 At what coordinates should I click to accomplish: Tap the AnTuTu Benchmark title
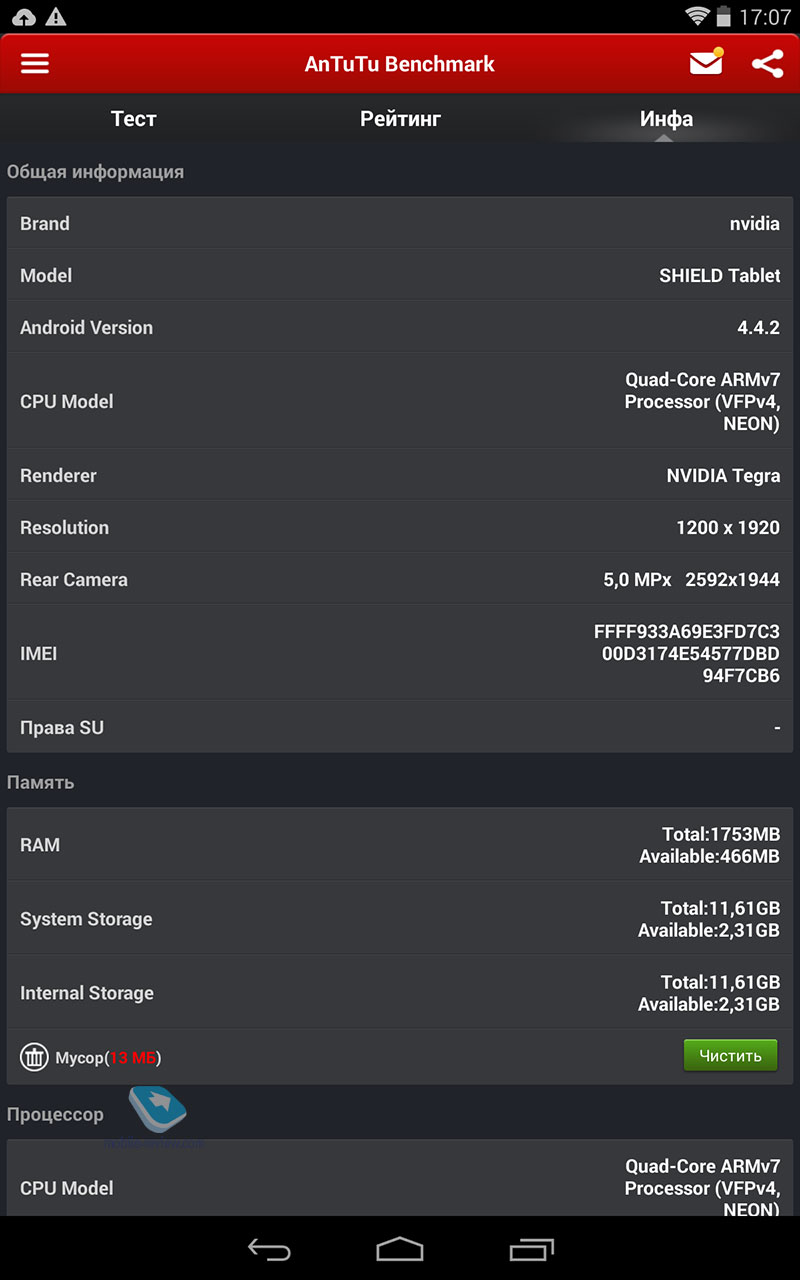tap(400, 64)
